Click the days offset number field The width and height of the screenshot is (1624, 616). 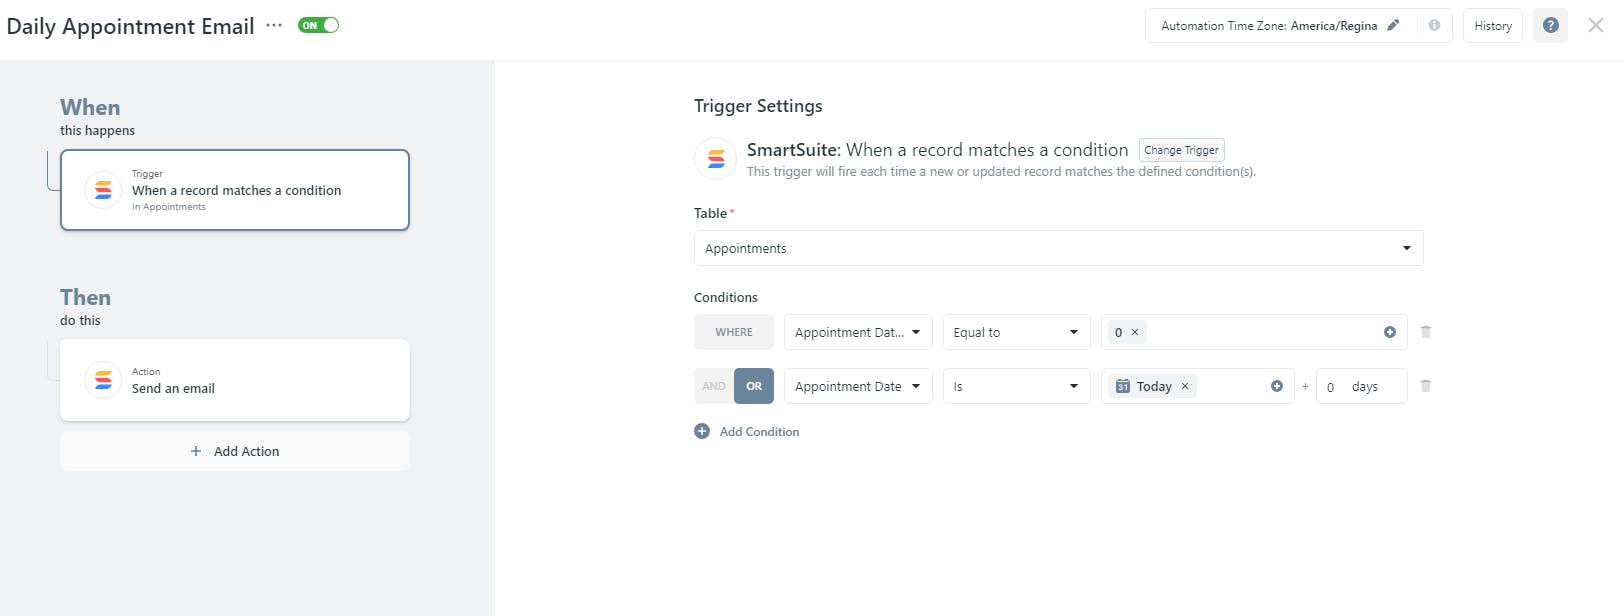1332,387
